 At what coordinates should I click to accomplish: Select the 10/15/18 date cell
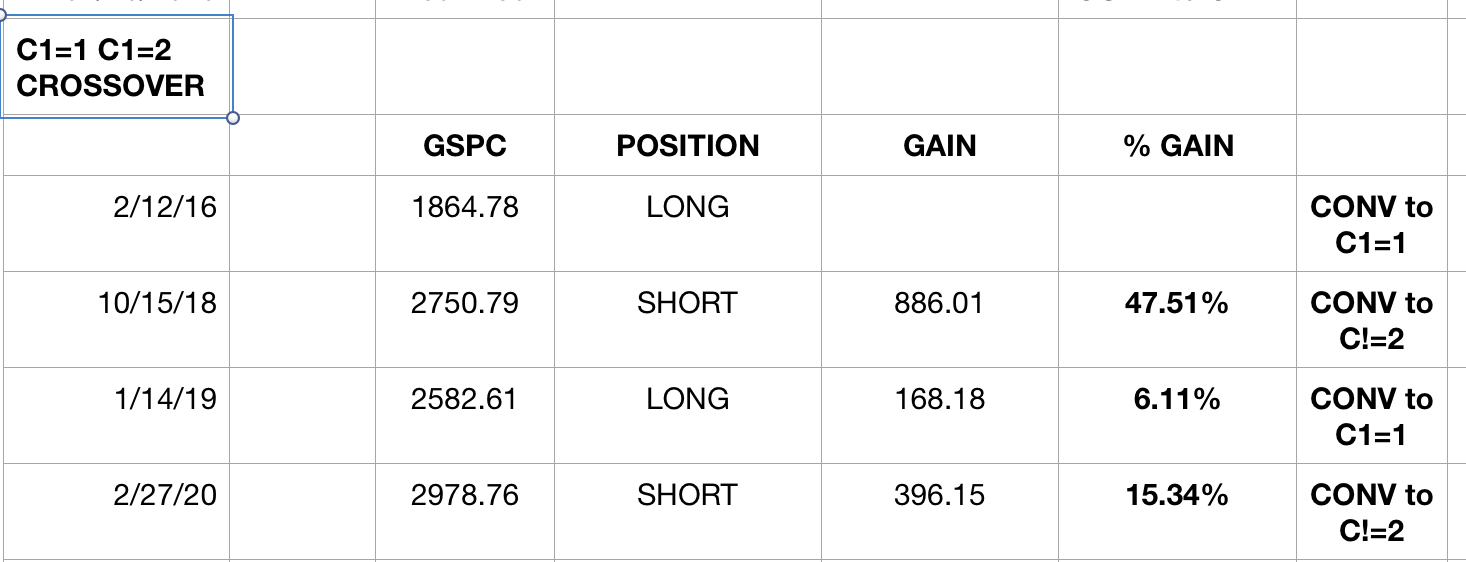pos(157,303)
